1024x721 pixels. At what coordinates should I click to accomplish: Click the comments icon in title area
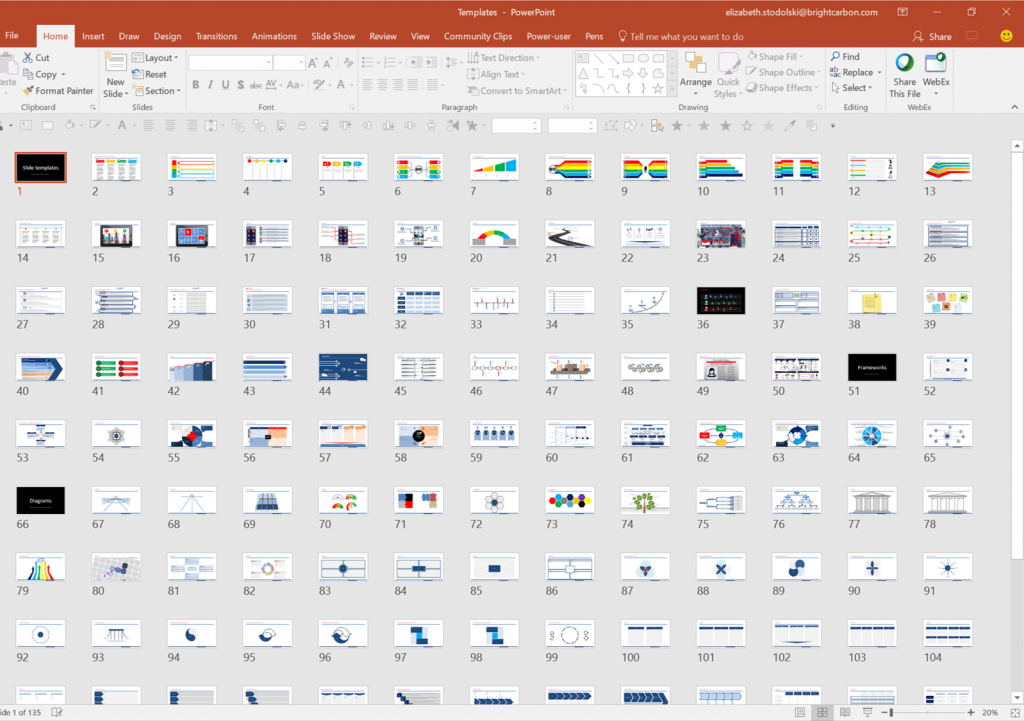972,37
